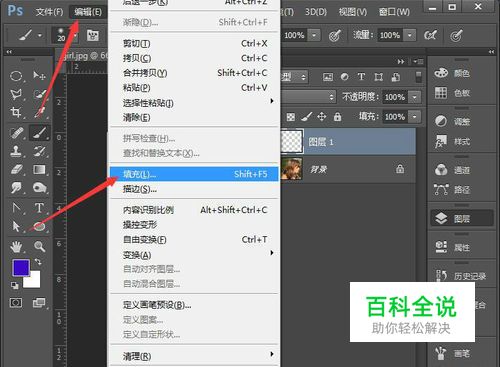Open 填充 100% fill dropdown arrow
Image resolution: width=500 pixels, height=367 pixels.
(x=415, y=117)
